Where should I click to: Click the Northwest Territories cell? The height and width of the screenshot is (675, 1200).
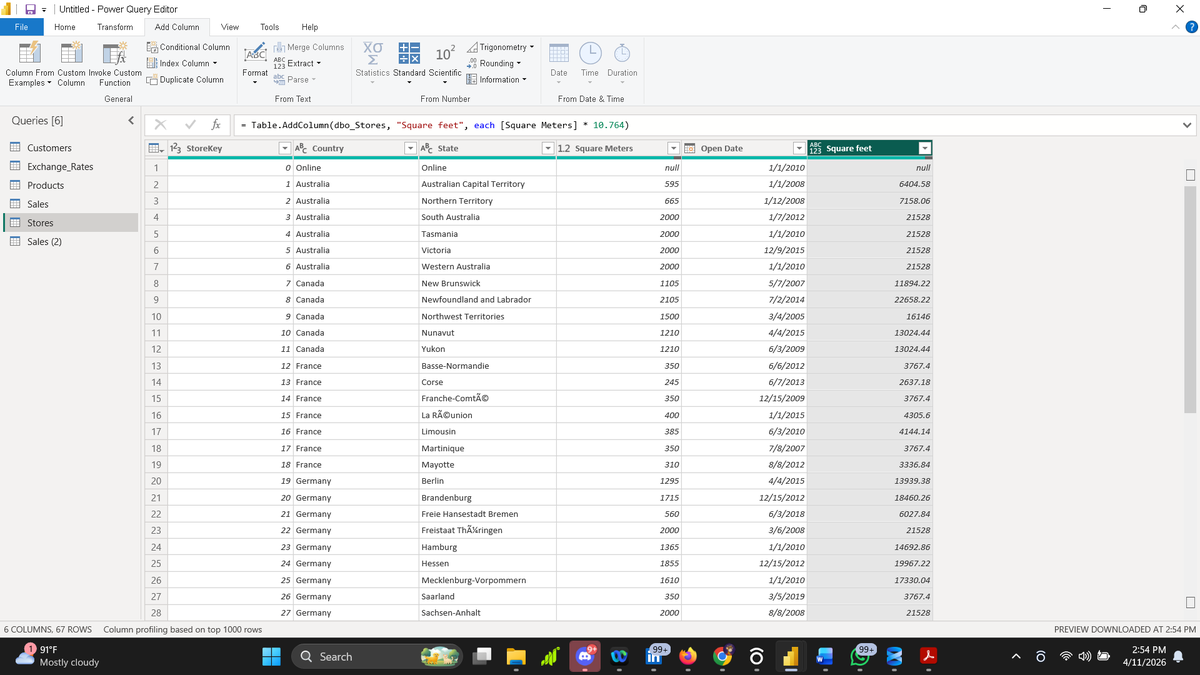486,316
